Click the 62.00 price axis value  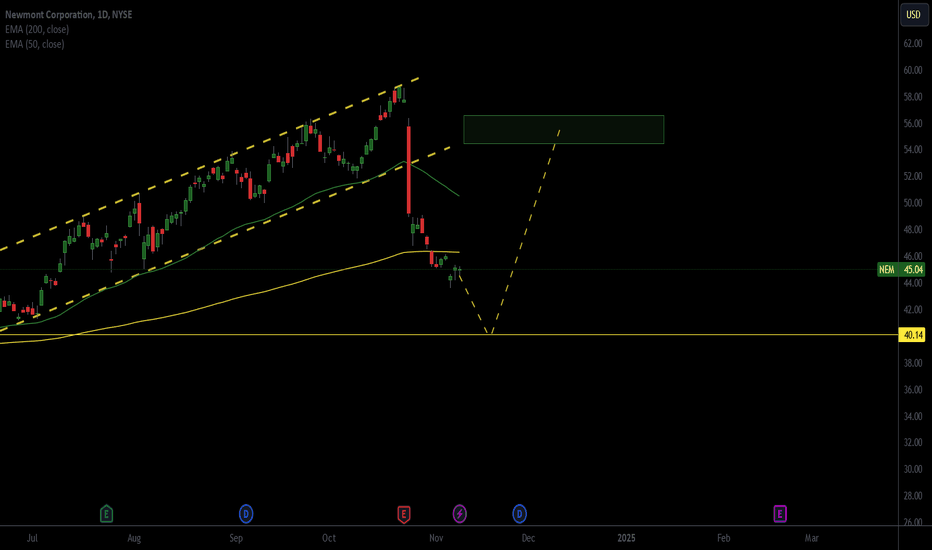coord(913,43)
